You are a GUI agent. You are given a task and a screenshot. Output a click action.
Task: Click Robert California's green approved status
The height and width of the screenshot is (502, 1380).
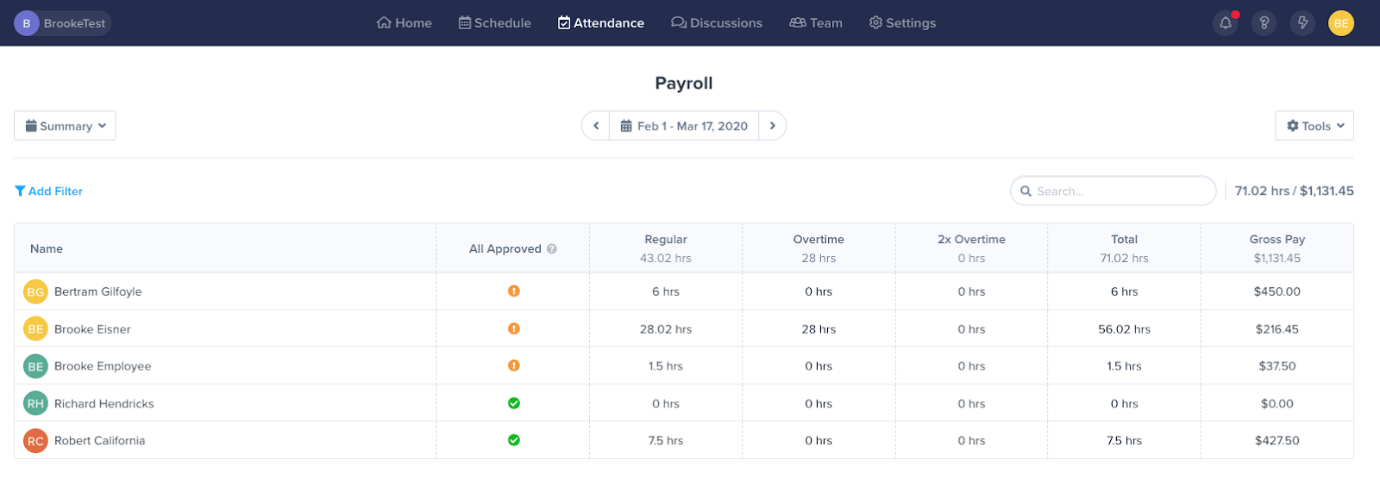pyautogui.click(x=513, y=440)
